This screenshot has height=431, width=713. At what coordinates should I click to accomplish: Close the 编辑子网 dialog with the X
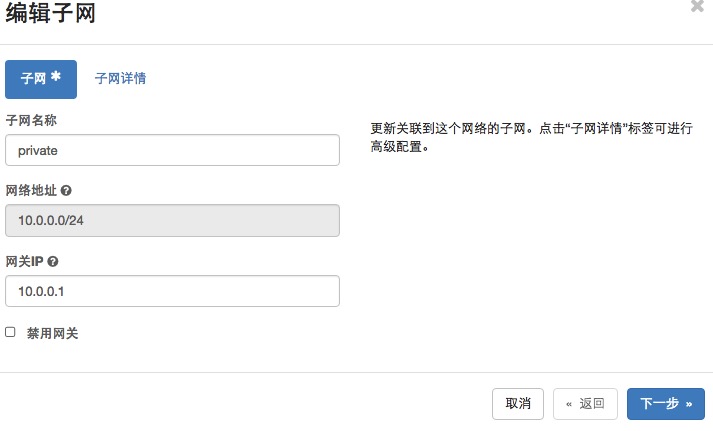697,7
